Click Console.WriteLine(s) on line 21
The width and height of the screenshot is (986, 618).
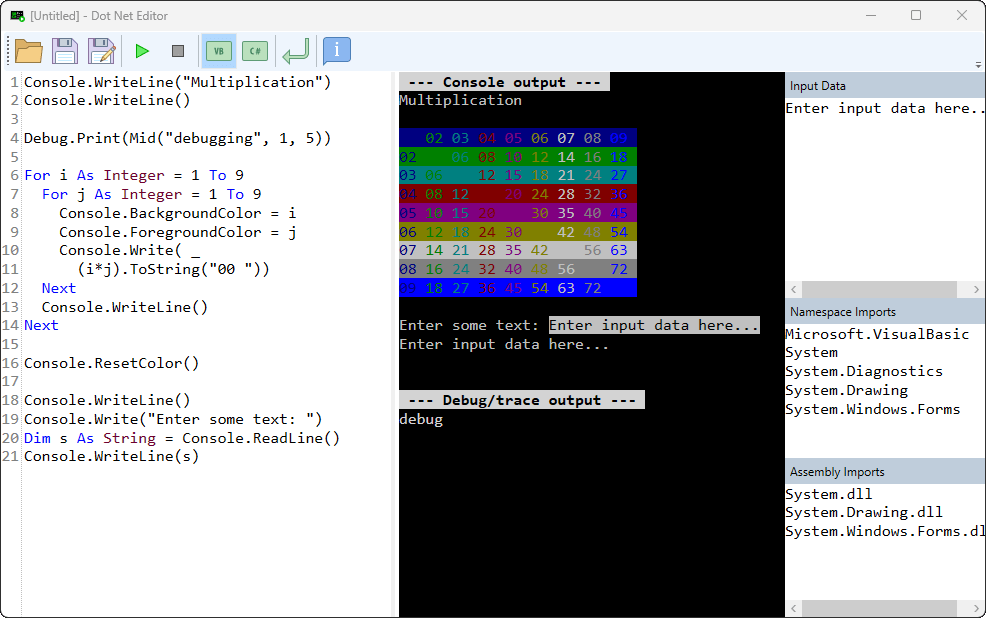point(111,456)
